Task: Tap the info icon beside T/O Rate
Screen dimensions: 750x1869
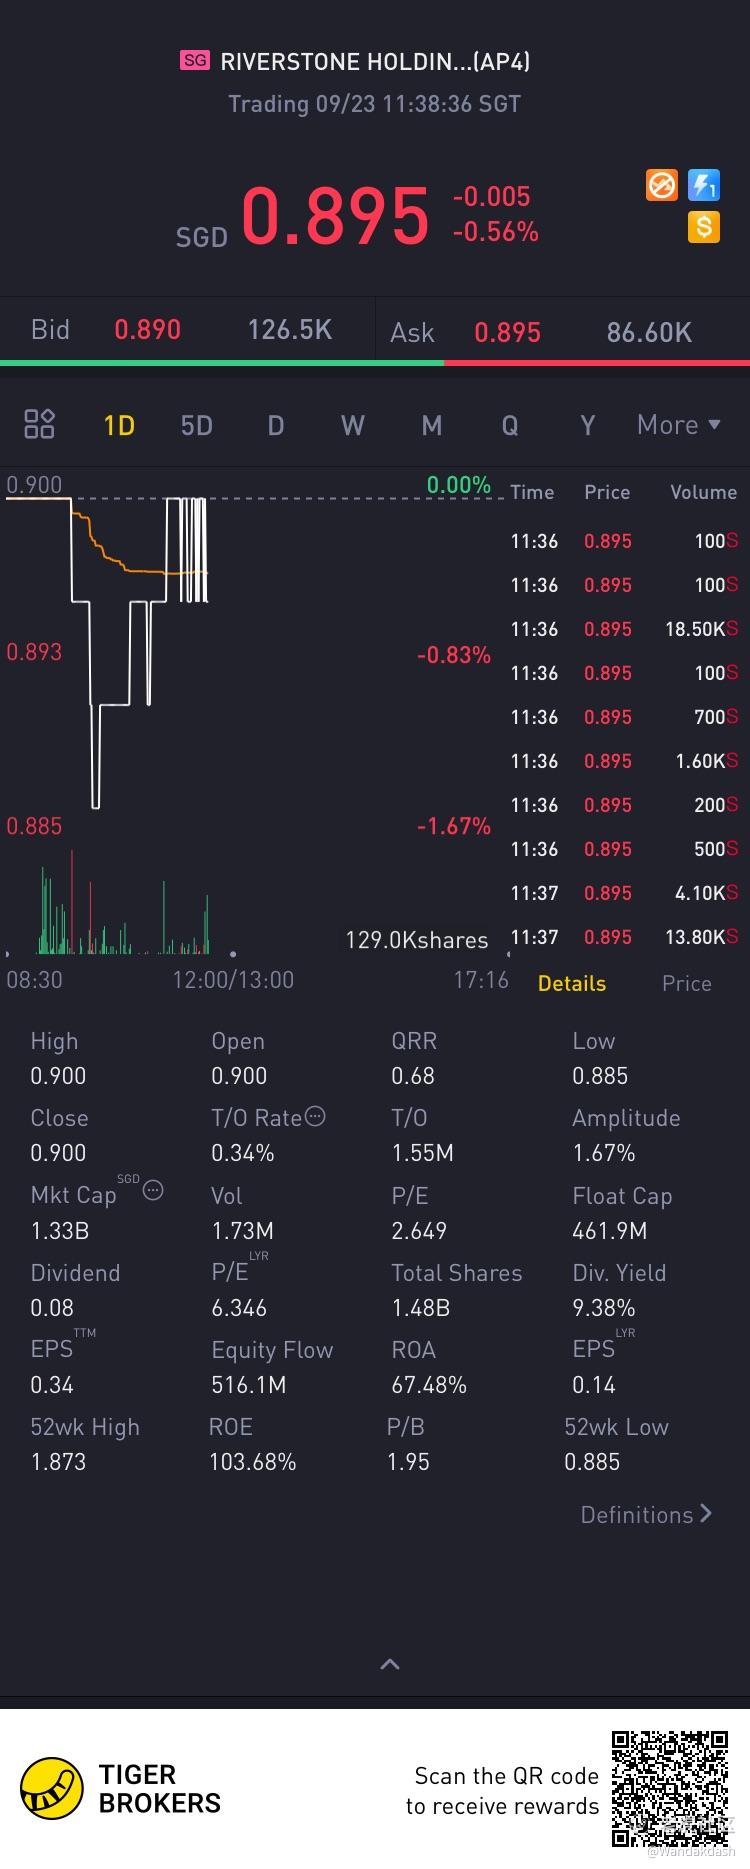Action: [x=315, y=1116]
